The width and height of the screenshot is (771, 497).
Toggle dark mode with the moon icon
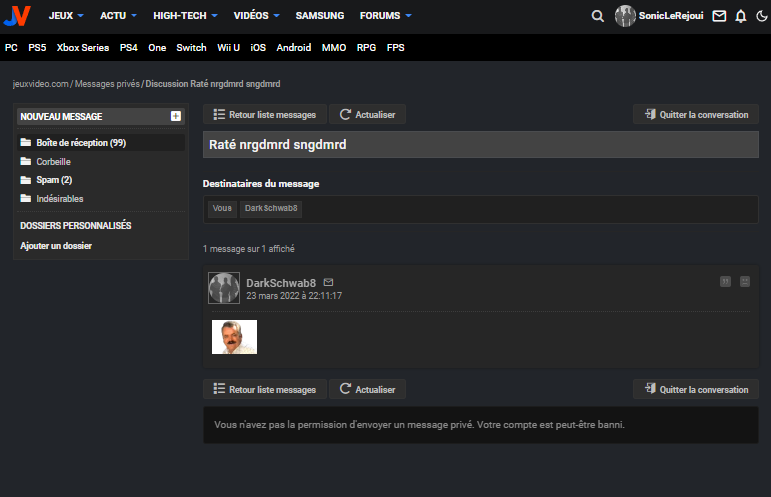(x=762, y=16)
